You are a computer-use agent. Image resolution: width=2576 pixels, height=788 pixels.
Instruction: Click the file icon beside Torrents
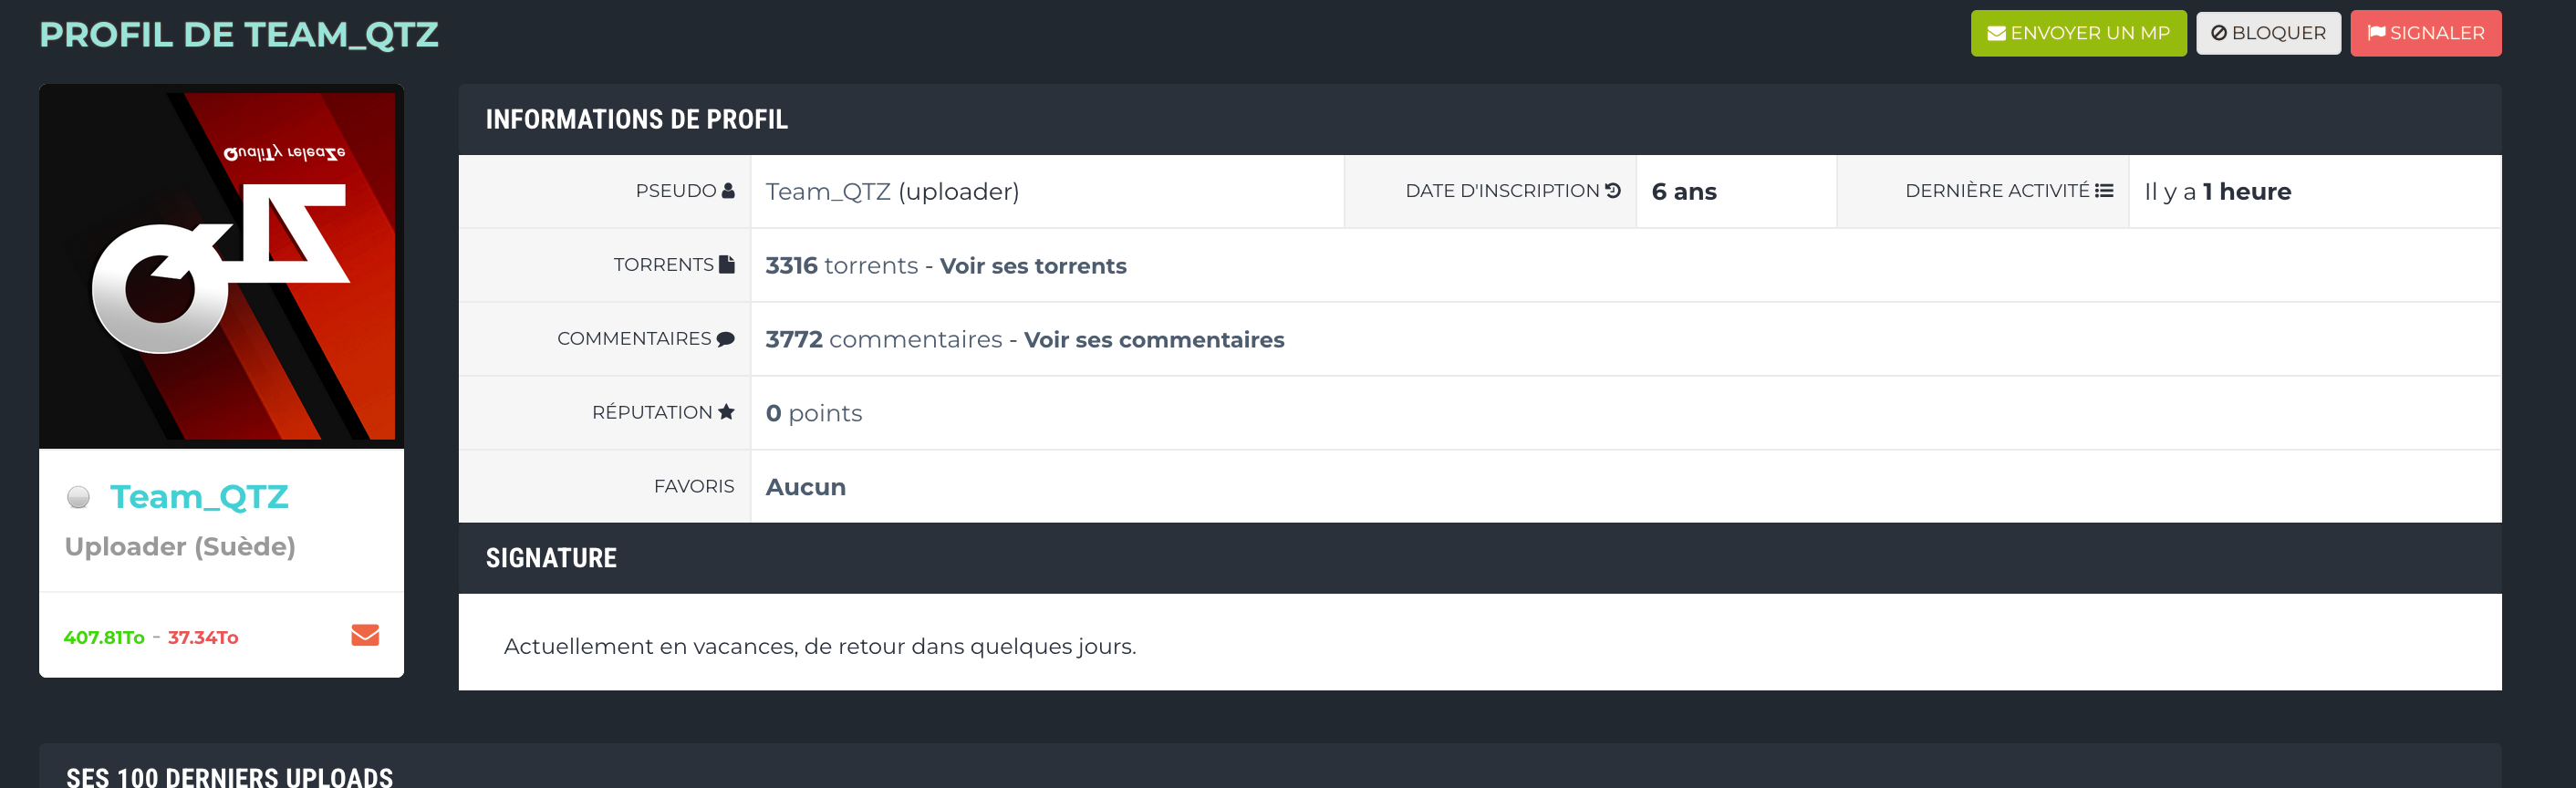coord(727,264)
